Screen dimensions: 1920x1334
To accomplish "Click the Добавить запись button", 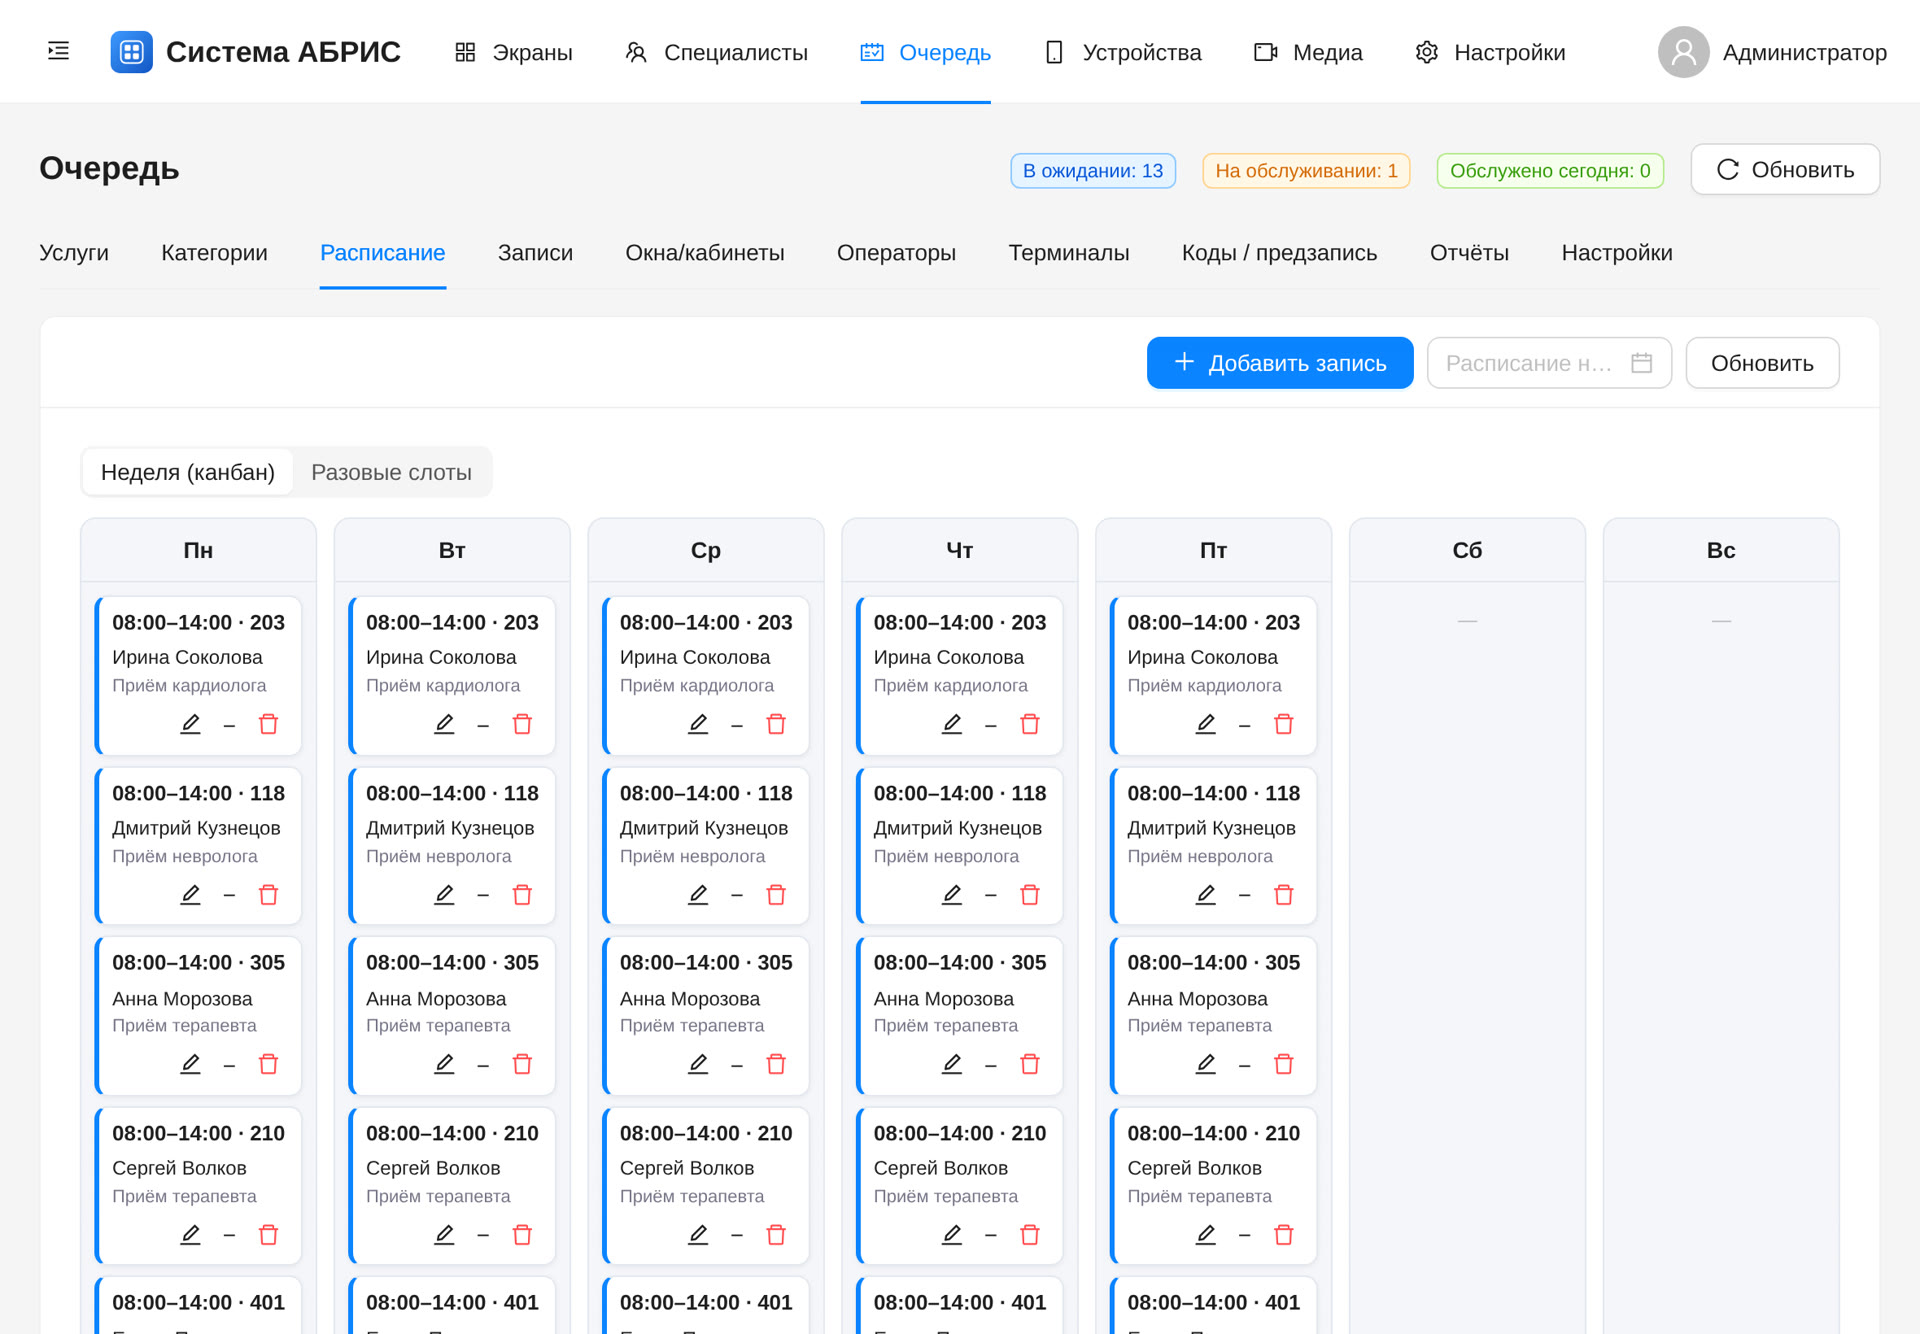I will [x=1280, y=363].
